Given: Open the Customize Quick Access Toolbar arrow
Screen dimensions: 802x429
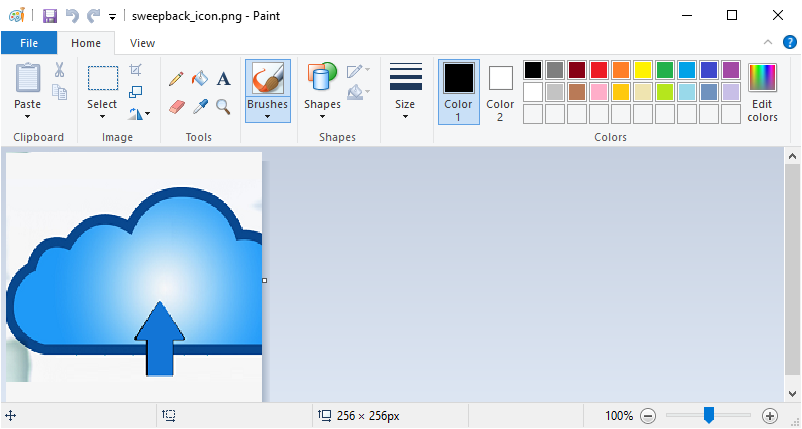Looking at the screenshot, I should [x=113, y=17].
